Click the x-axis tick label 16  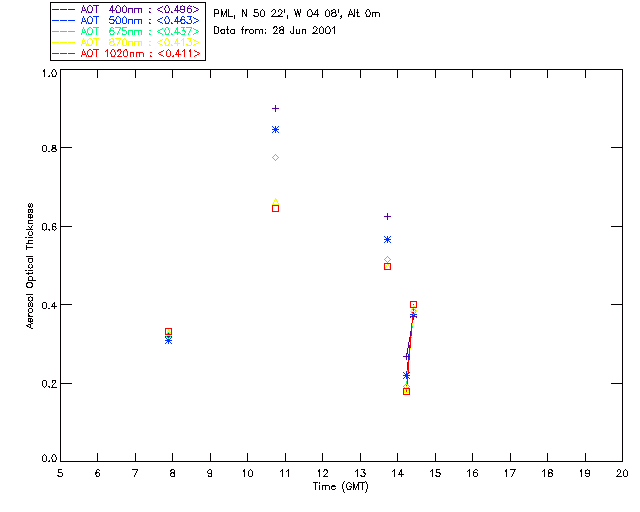pyautogui.click(x=473, y=473)
